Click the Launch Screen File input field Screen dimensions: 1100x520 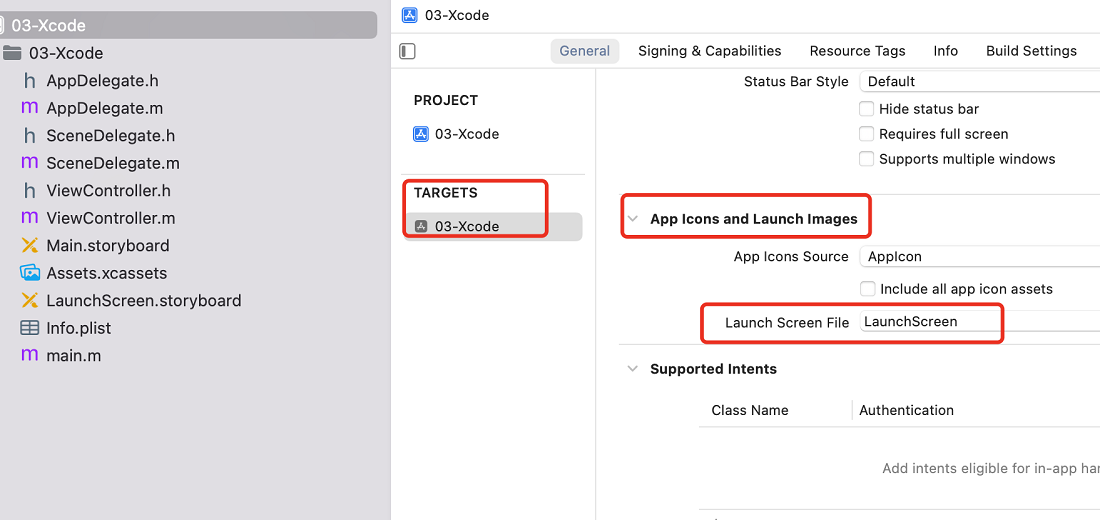[979, 321]
